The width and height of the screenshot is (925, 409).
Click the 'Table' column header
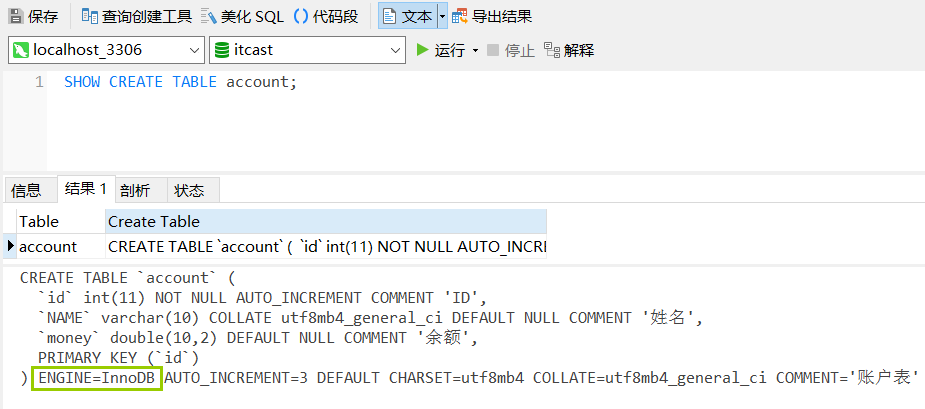pyautogui.click(x=61, y=221)
